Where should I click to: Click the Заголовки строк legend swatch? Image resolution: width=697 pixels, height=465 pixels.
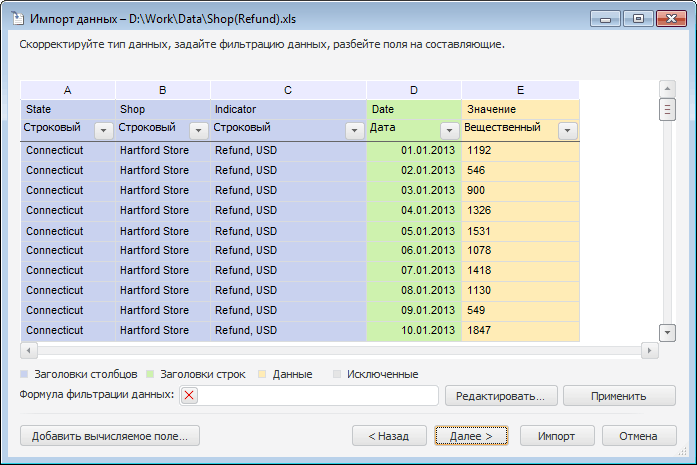[x=150, y=374]
